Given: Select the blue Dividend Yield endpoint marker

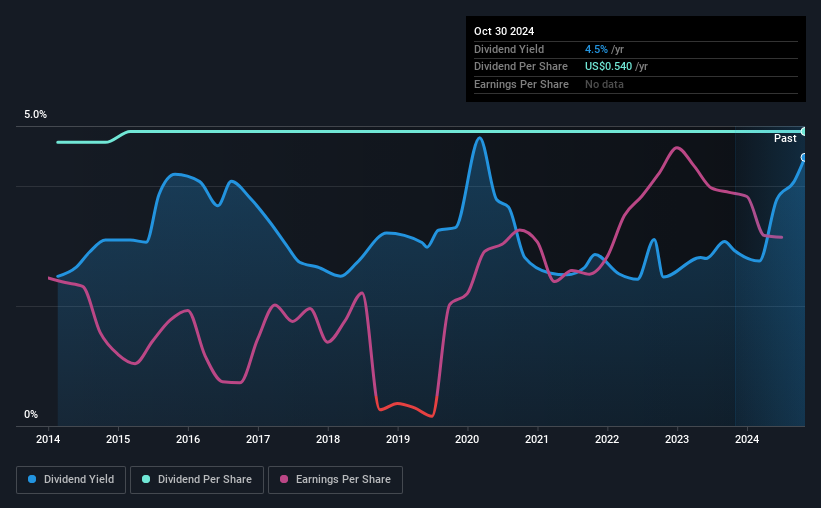Looking at the screenshot, I should click(804, 158).
